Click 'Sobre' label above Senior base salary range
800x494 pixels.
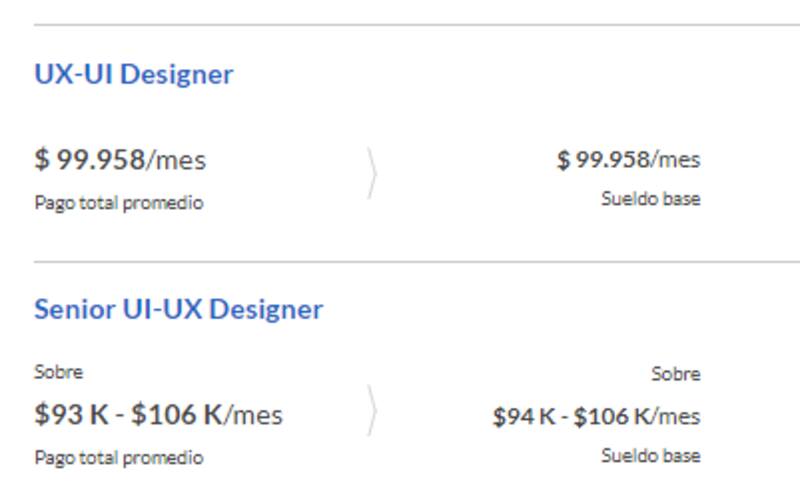click(675, 374)
